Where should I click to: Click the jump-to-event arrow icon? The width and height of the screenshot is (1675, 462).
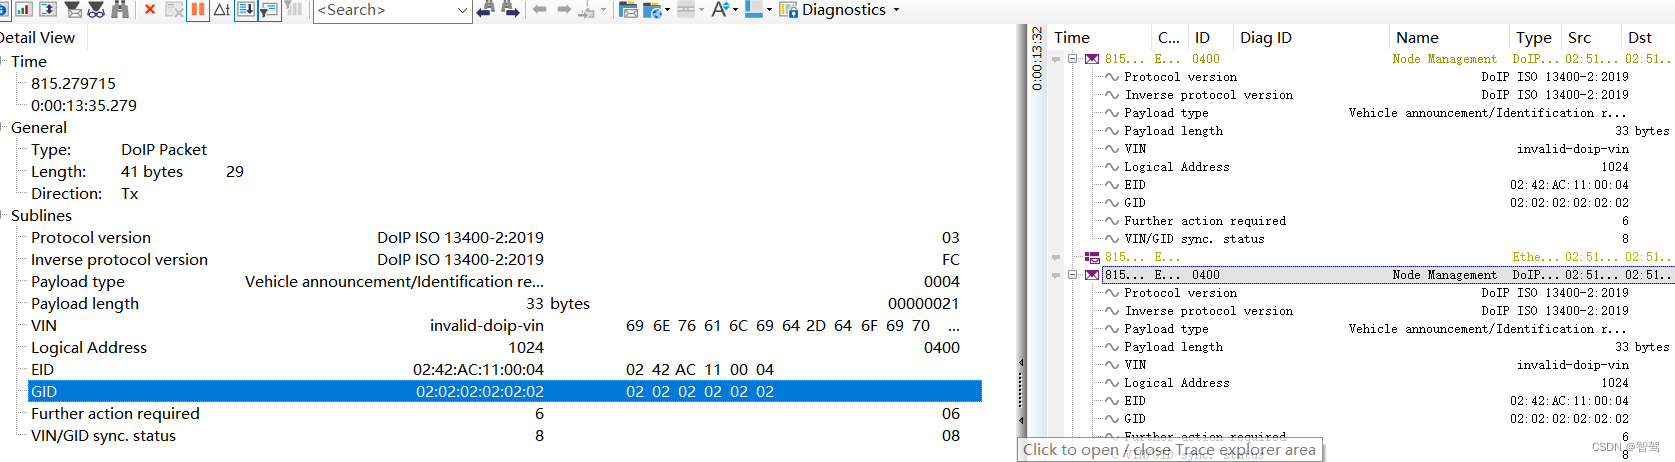587,10
